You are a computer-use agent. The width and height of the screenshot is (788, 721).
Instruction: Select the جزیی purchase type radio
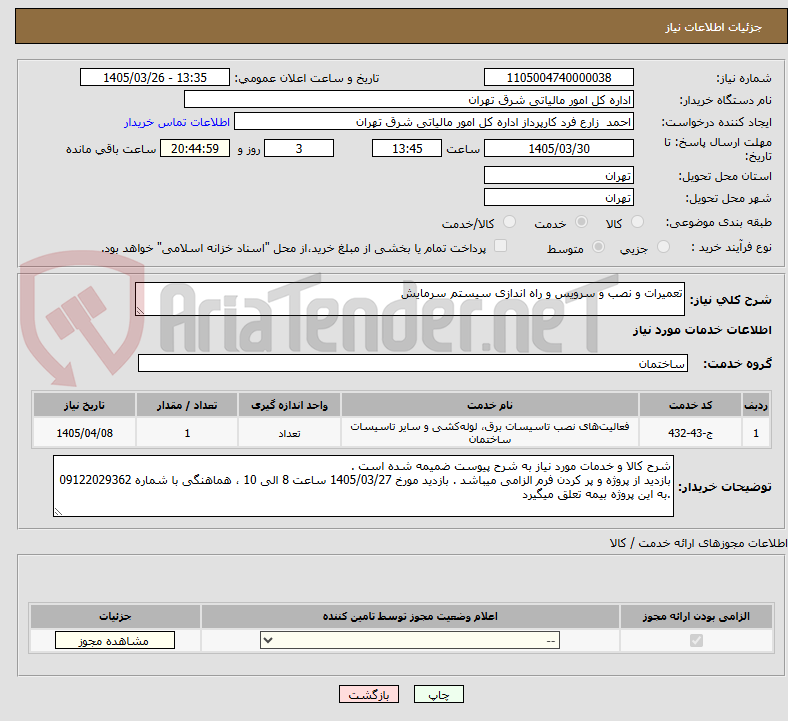tap(663, 247)
